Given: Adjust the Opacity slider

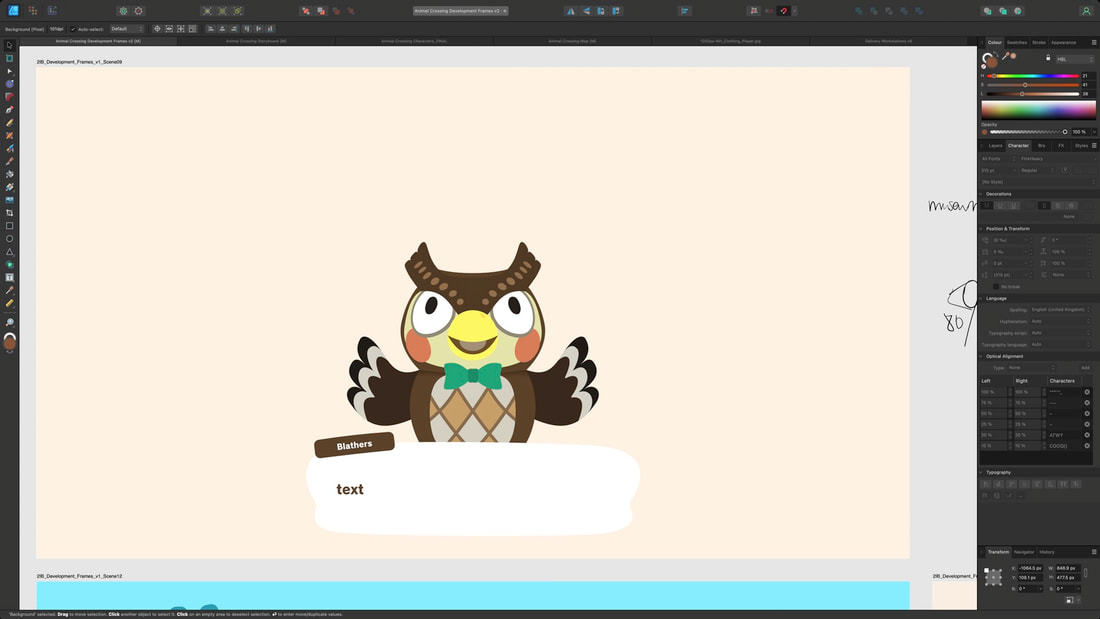Looking at the screenshot, I should (x=1028, y=132).
